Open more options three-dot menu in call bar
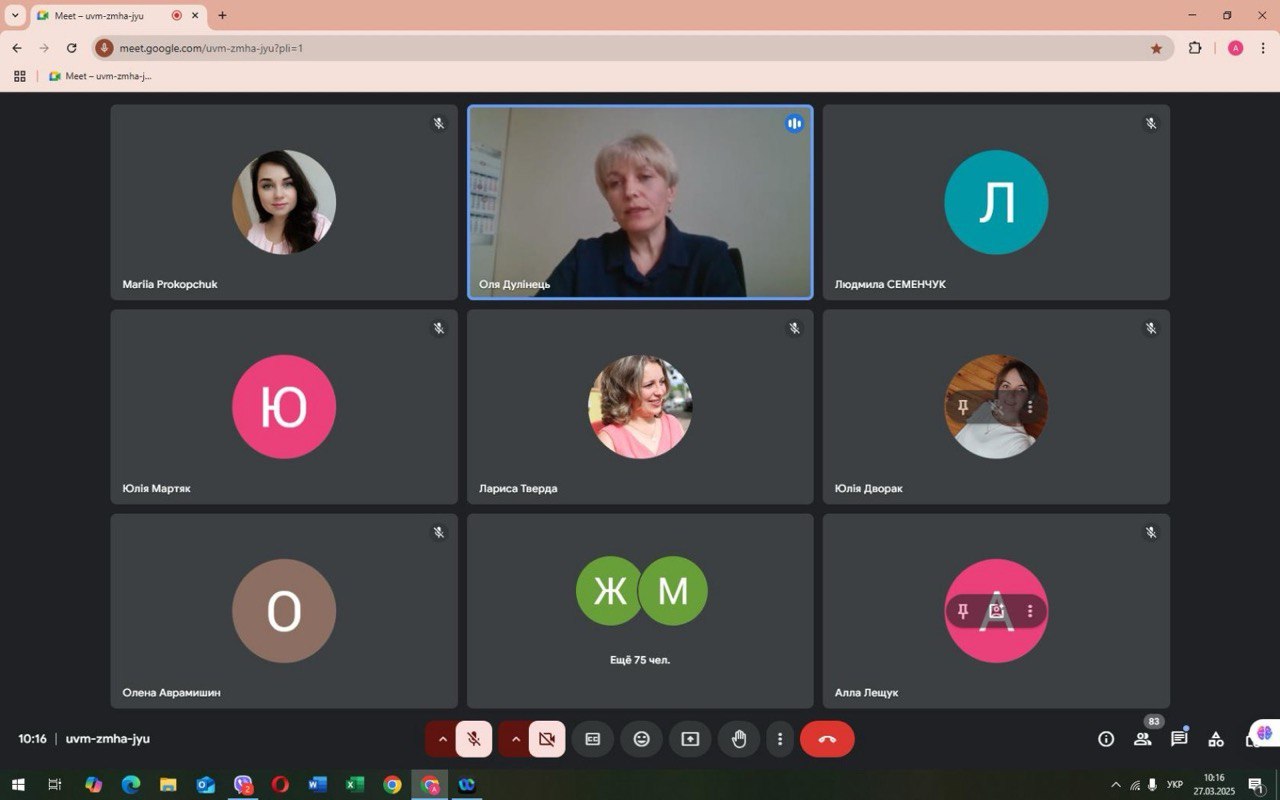The image size is (1280, 800). point(780,739)
